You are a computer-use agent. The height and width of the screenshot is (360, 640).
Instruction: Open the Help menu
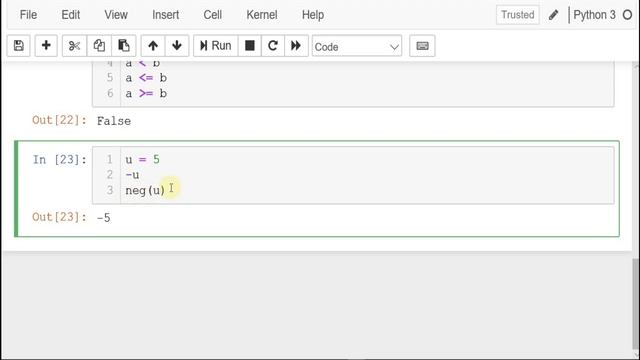313,15
